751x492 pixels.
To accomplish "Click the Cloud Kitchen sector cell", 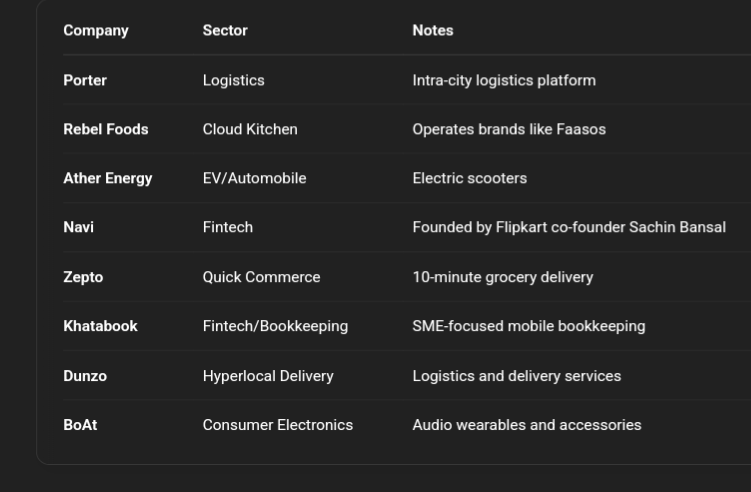I will 250,129.
